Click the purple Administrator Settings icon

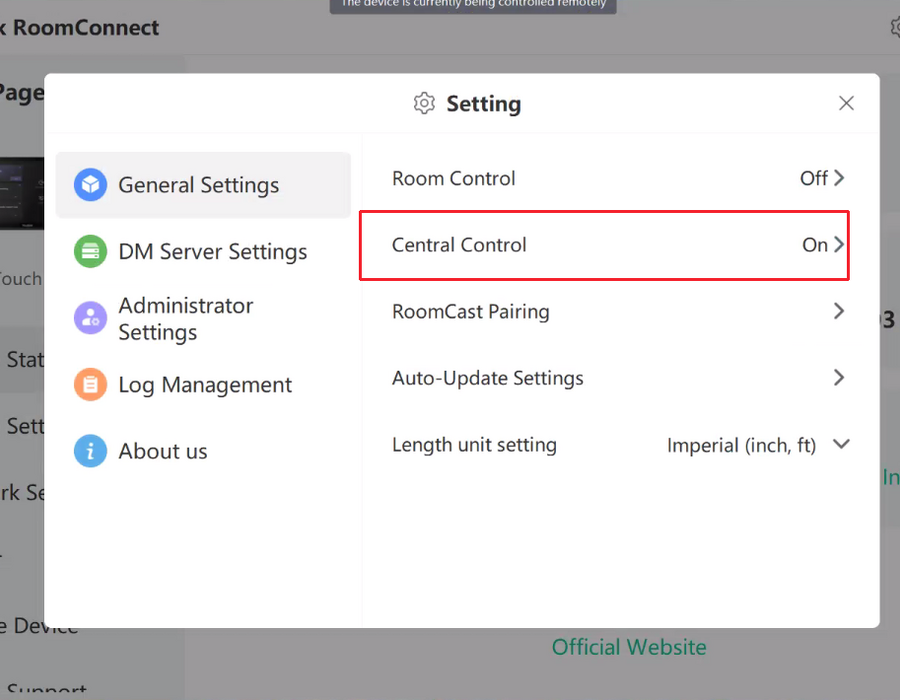point(90,318)
